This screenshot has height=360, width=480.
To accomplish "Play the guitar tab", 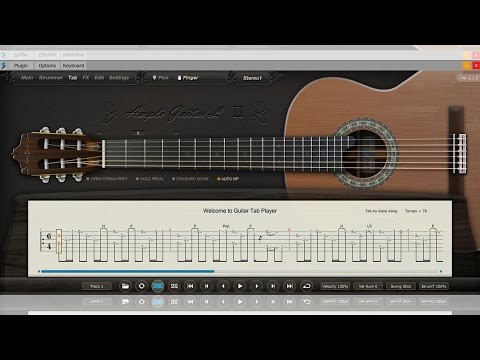I will click(240, 286).
